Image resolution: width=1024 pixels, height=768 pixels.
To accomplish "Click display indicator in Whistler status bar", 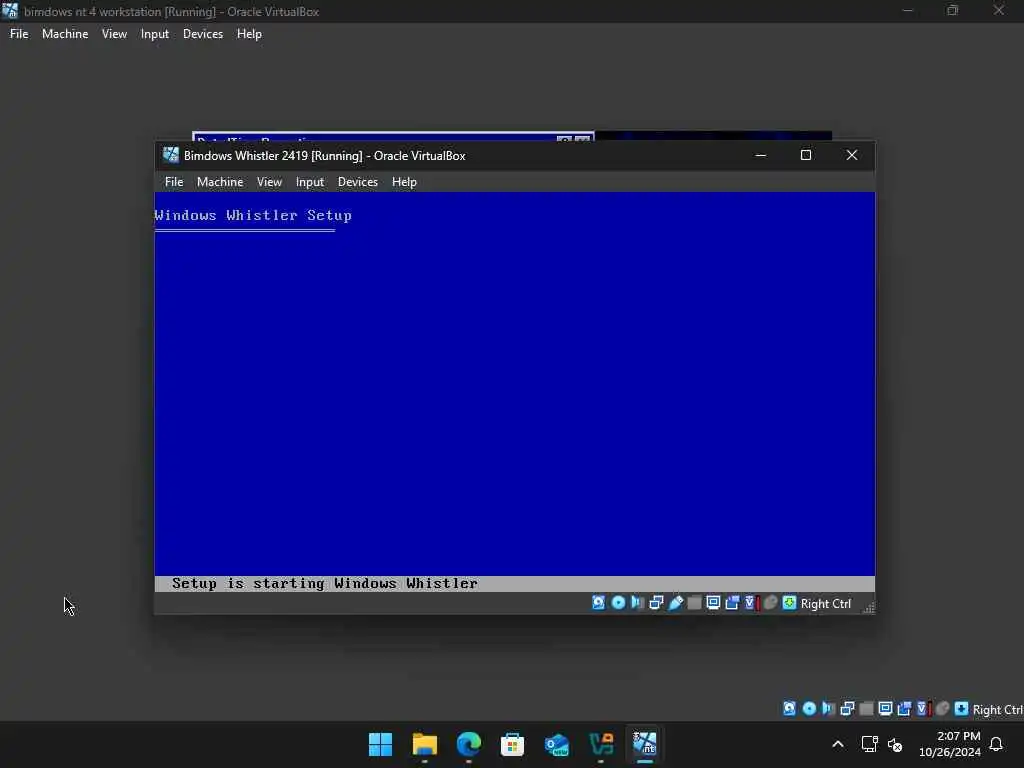I will click(x=713, y=603).
